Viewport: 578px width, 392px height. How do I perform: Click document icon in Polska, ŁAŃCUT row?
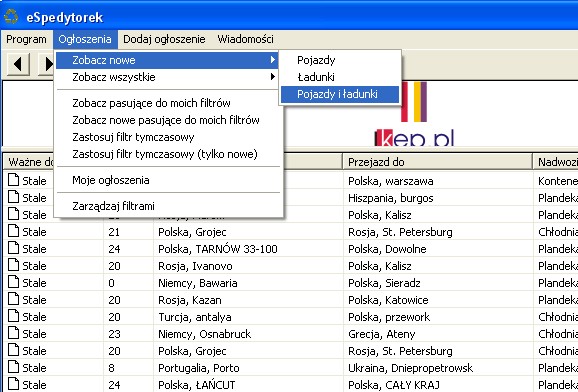14,384
